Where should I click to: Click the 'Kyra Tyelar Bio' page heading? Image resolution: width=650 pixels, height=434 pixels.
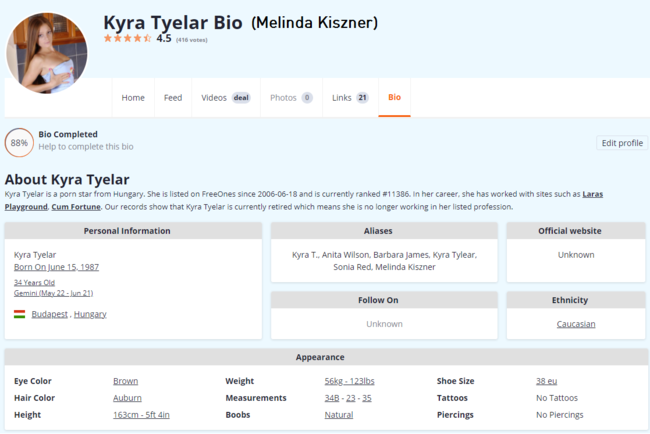tap(173, 22)
